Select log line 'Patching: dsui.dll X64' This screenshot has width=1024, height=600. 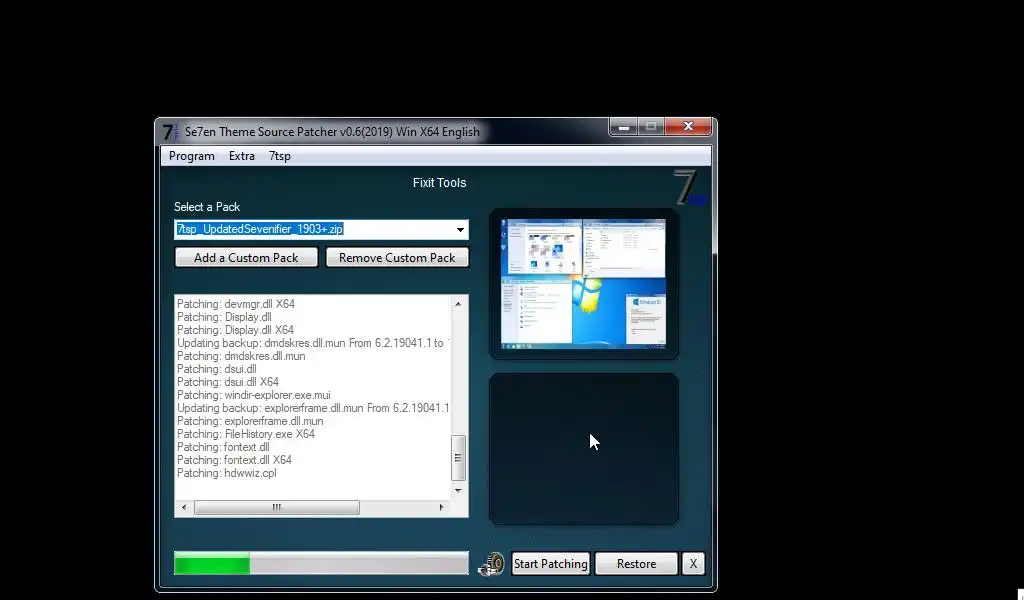tap(228, 382)
